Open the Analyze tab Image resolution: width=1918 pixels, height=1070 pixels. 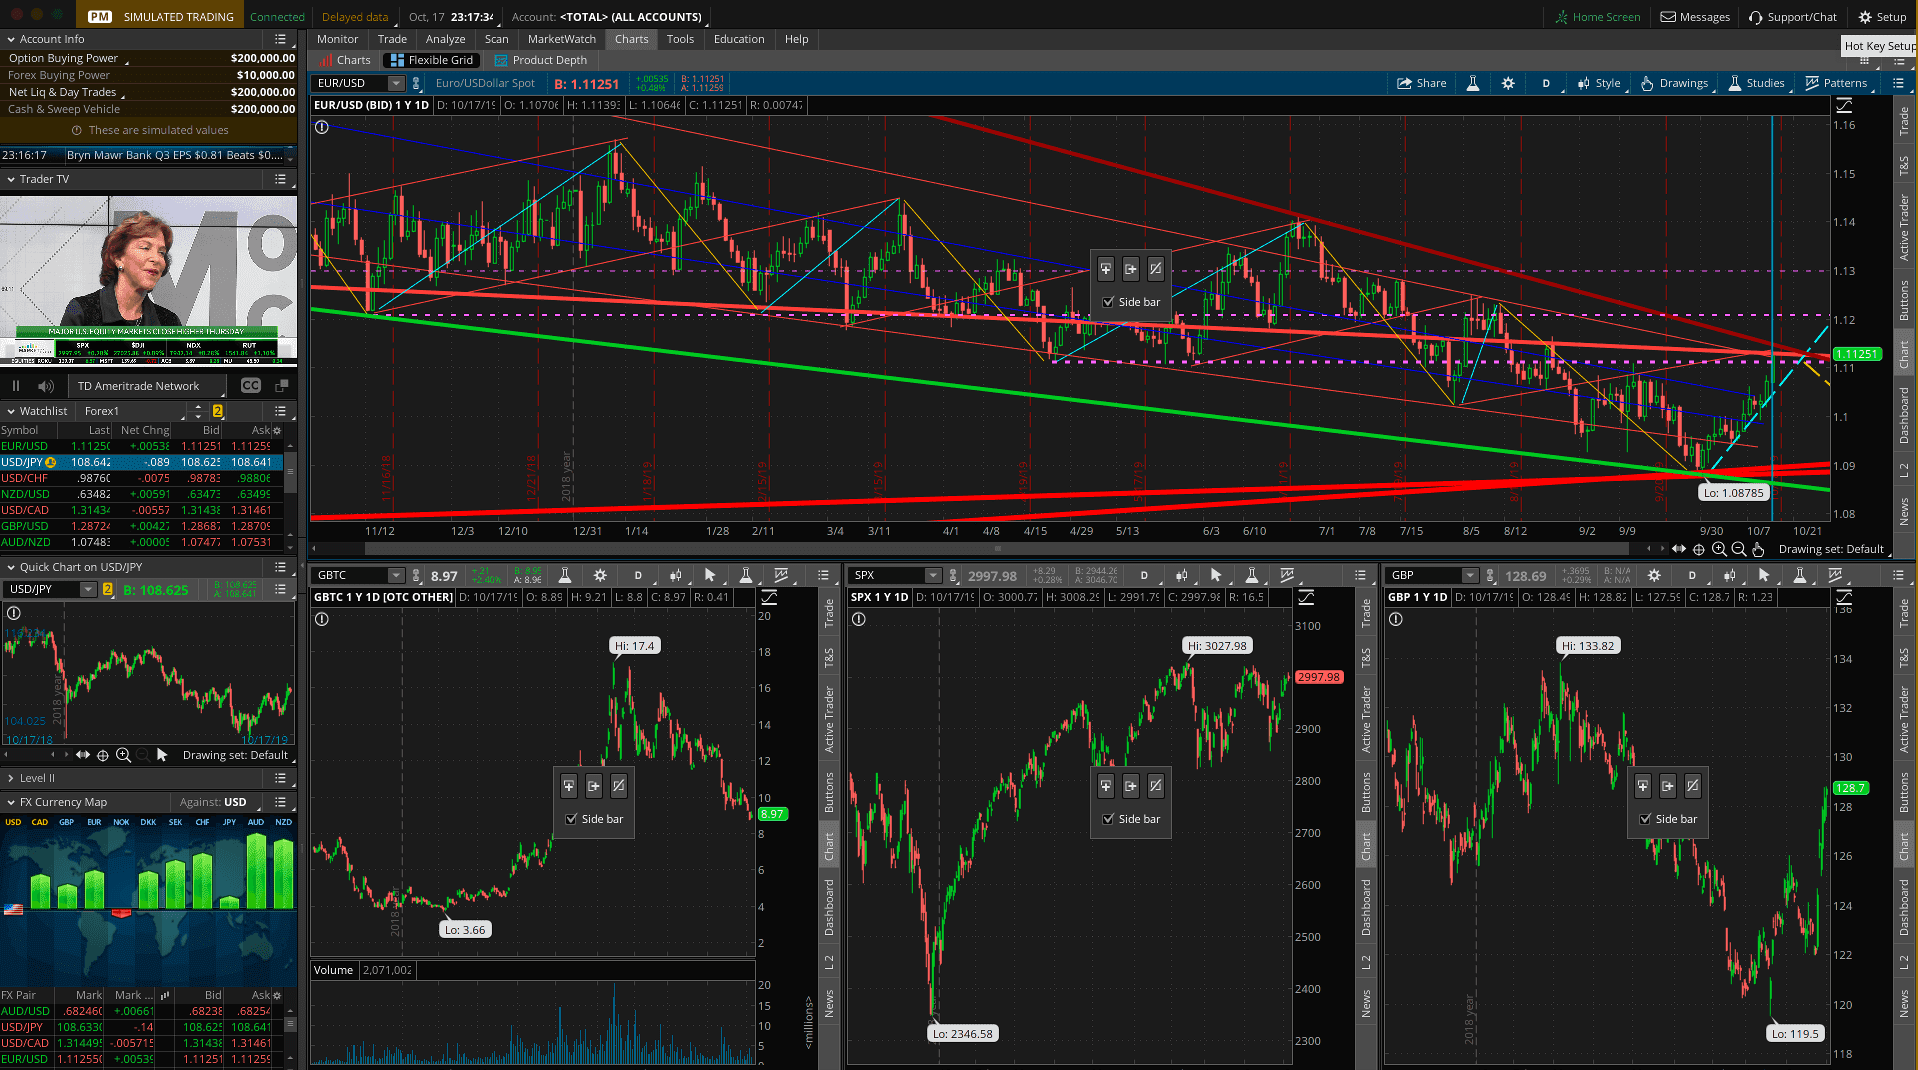(445, 39)
